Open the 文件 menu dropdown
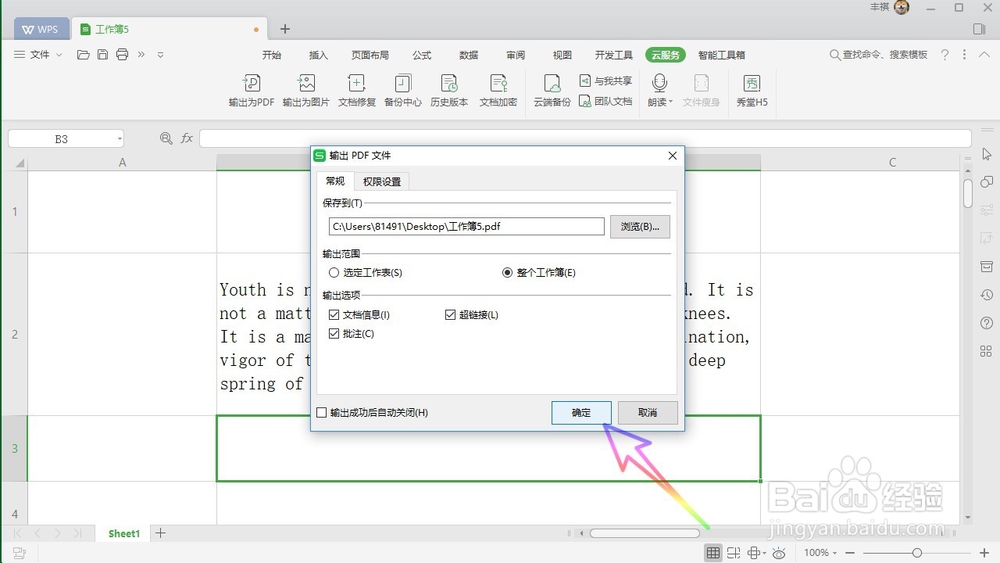The width and height of the screenshot is (1000, 563). pyautogui.click(x=38, y=55)
